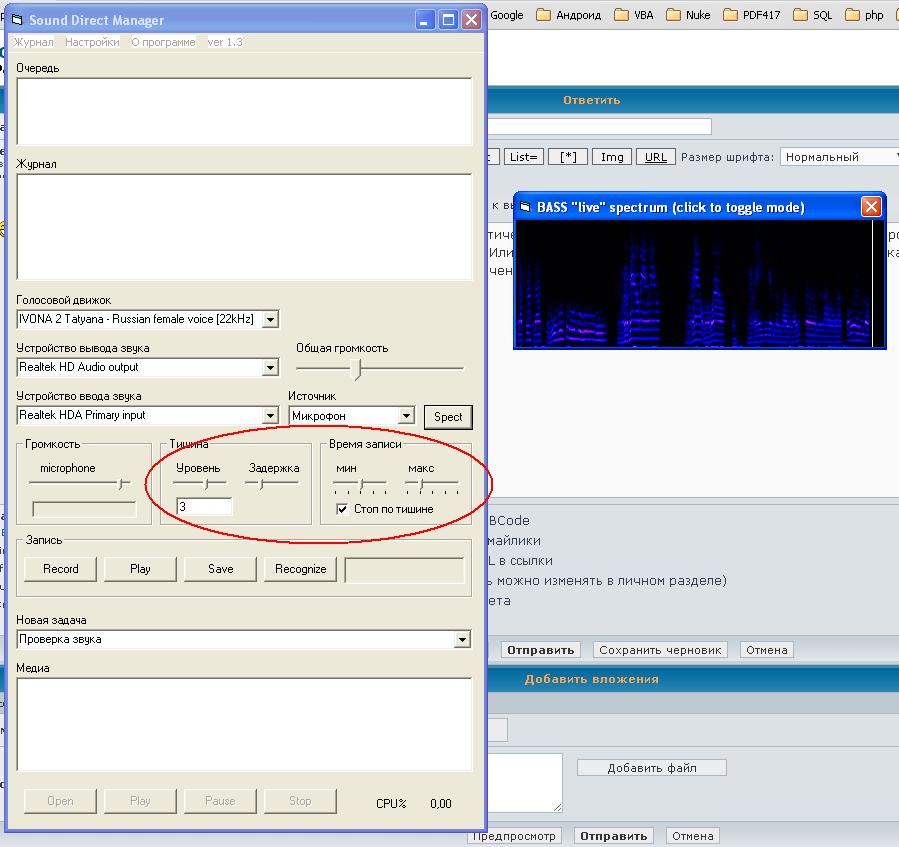Screen dimensions: 899x847
Task: Open the О программе menu
Action: tap(163, 42)
